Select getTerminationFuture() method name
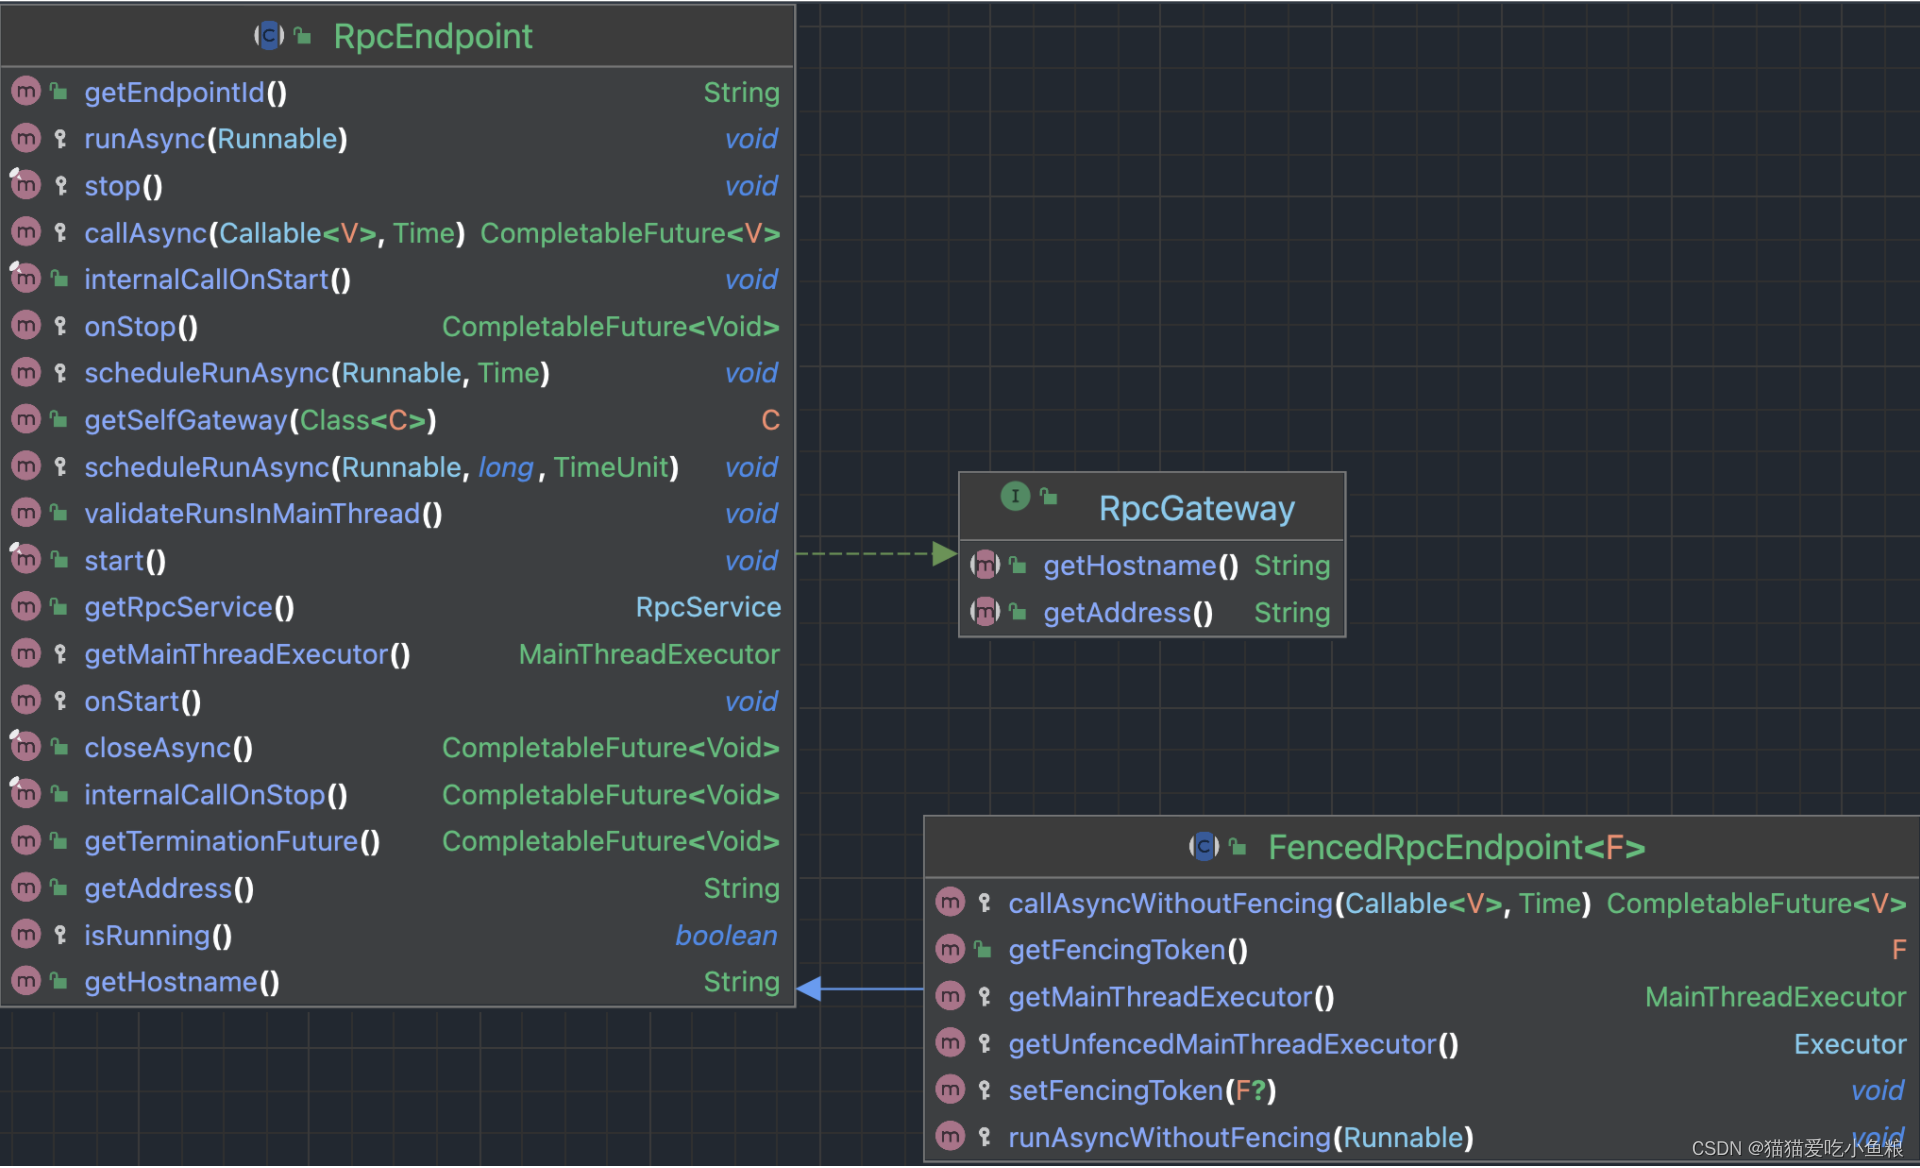 [x=232, y=842]
